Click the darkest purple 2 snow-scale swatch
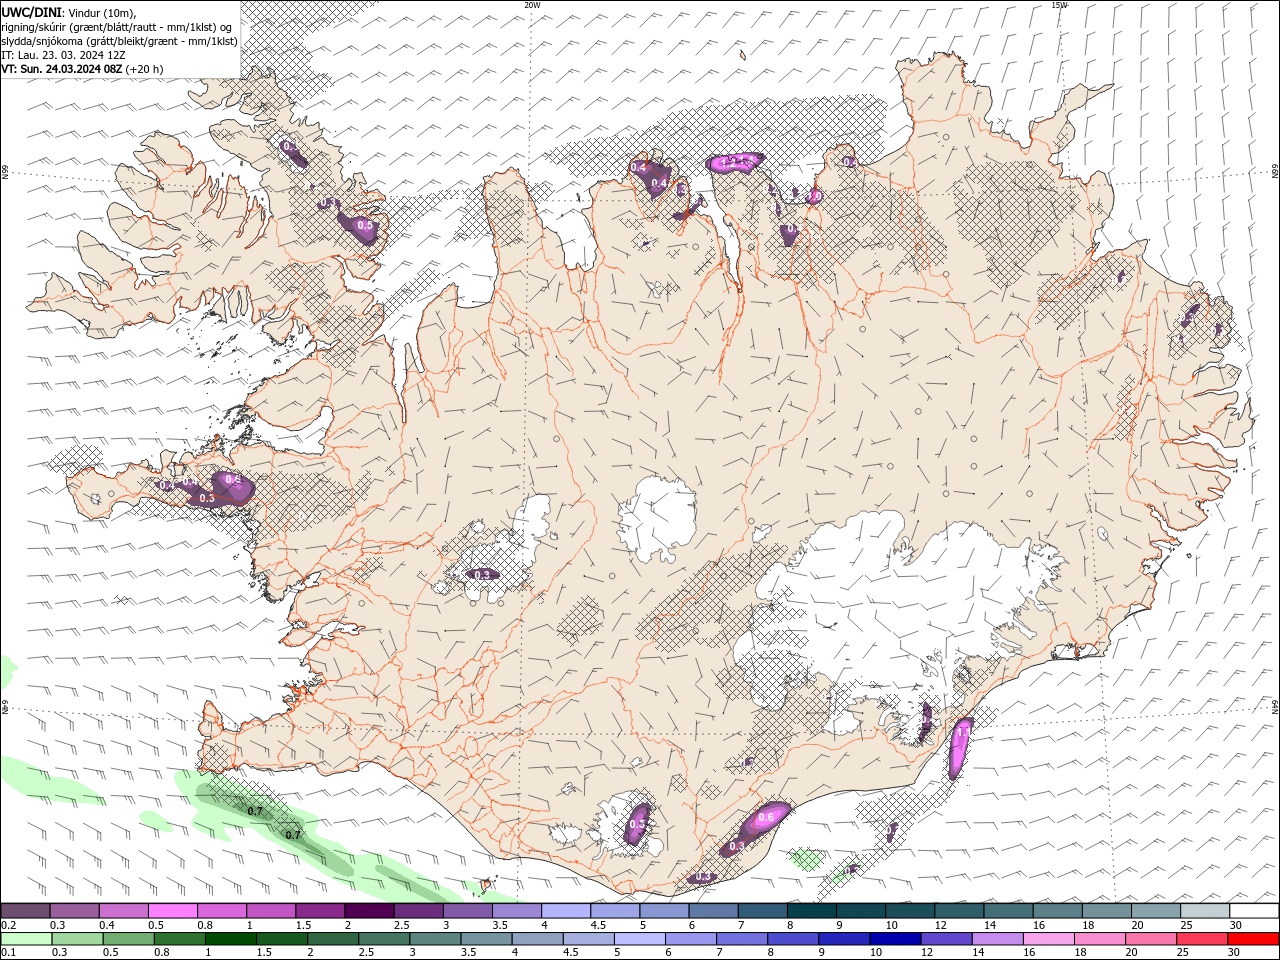Image resolution: width=1280 pixels, height=960 pixels. (x=369, y=911)
